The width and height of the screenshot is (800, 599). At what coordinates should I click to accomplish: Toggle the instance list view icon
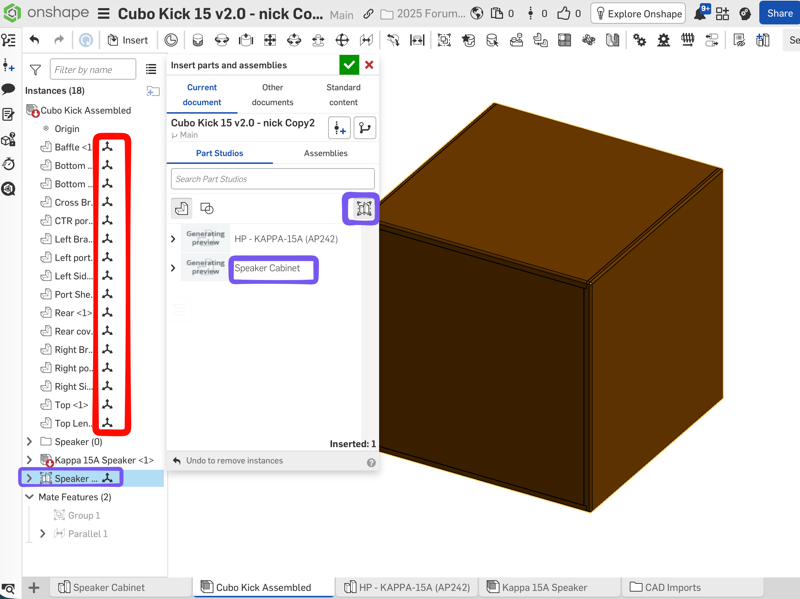click(151, 69)
